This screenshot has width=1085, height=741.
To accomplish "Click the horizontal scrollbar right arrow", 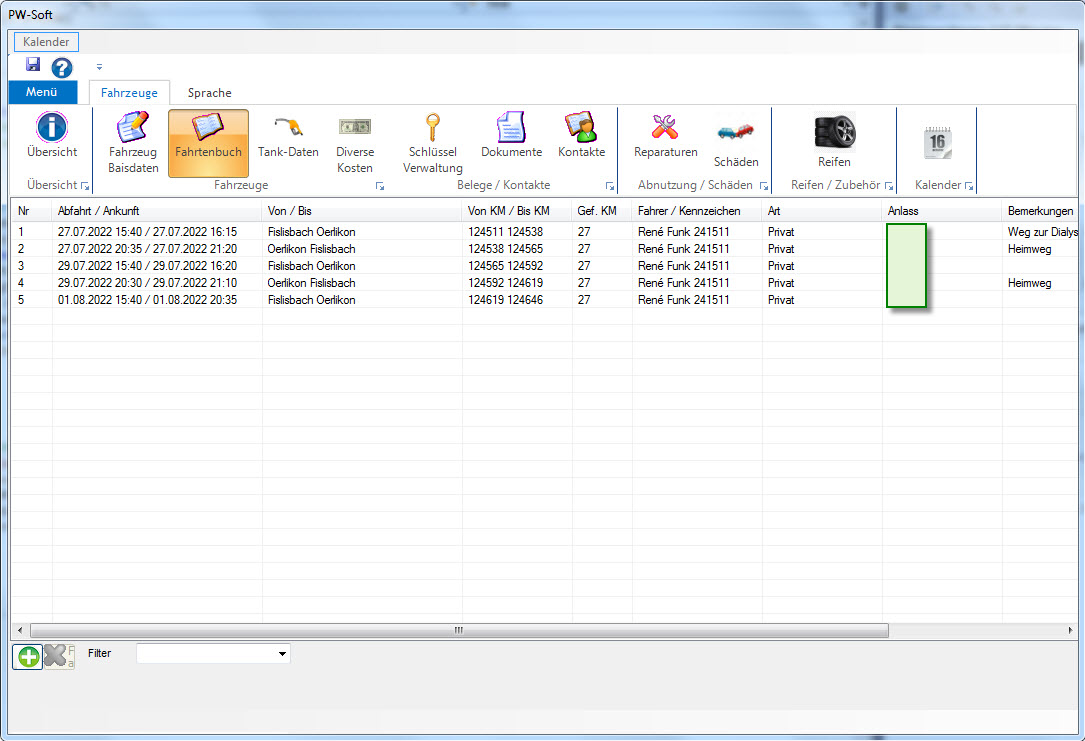I will (1070, 630).
